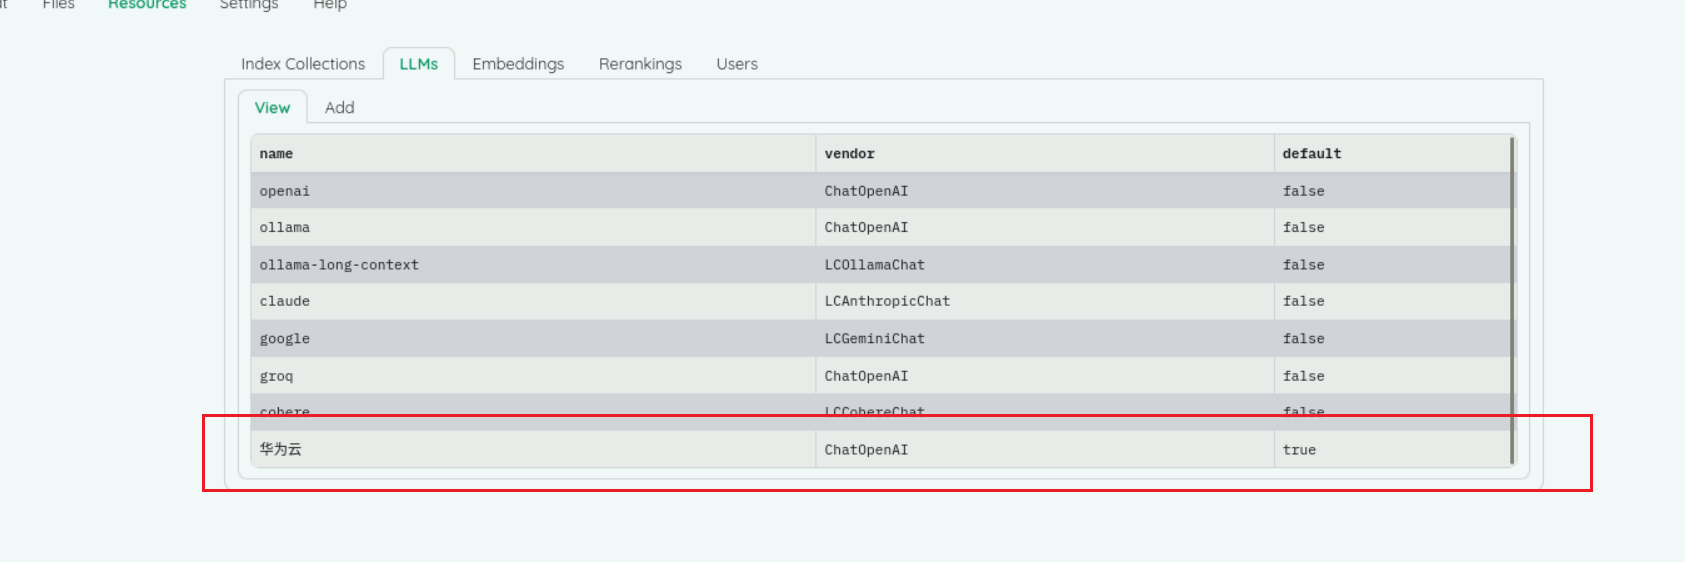Image resolution: width=1685 pixels, height=562 pixels.
Task: Select the claude name cell
Action: click(533, 302)
